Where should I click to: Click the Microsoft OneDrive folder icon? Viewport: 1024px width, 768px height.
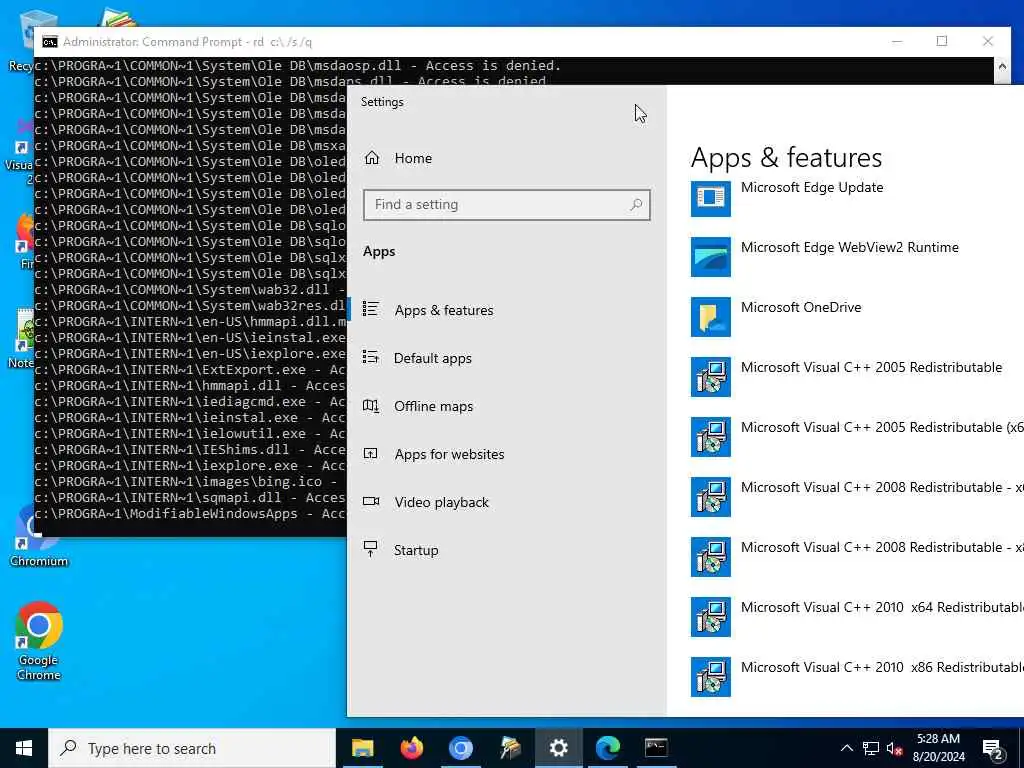tap(711, 317)
